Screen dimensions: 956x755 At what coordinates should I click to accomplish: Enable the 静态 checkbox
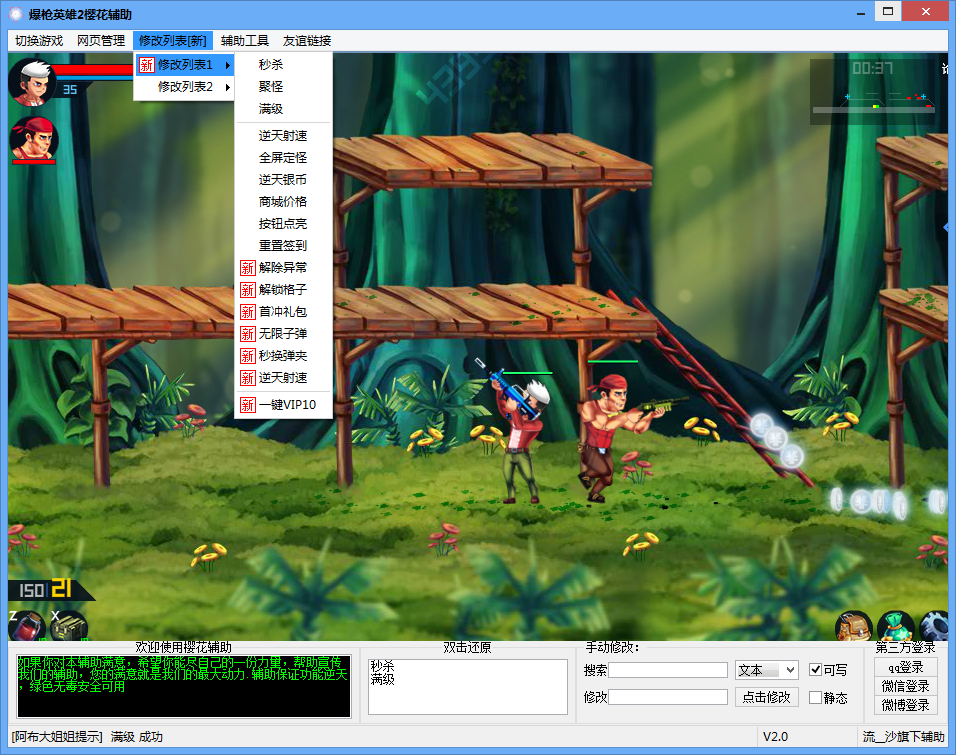pyautogui.click(x=815, y=697)
